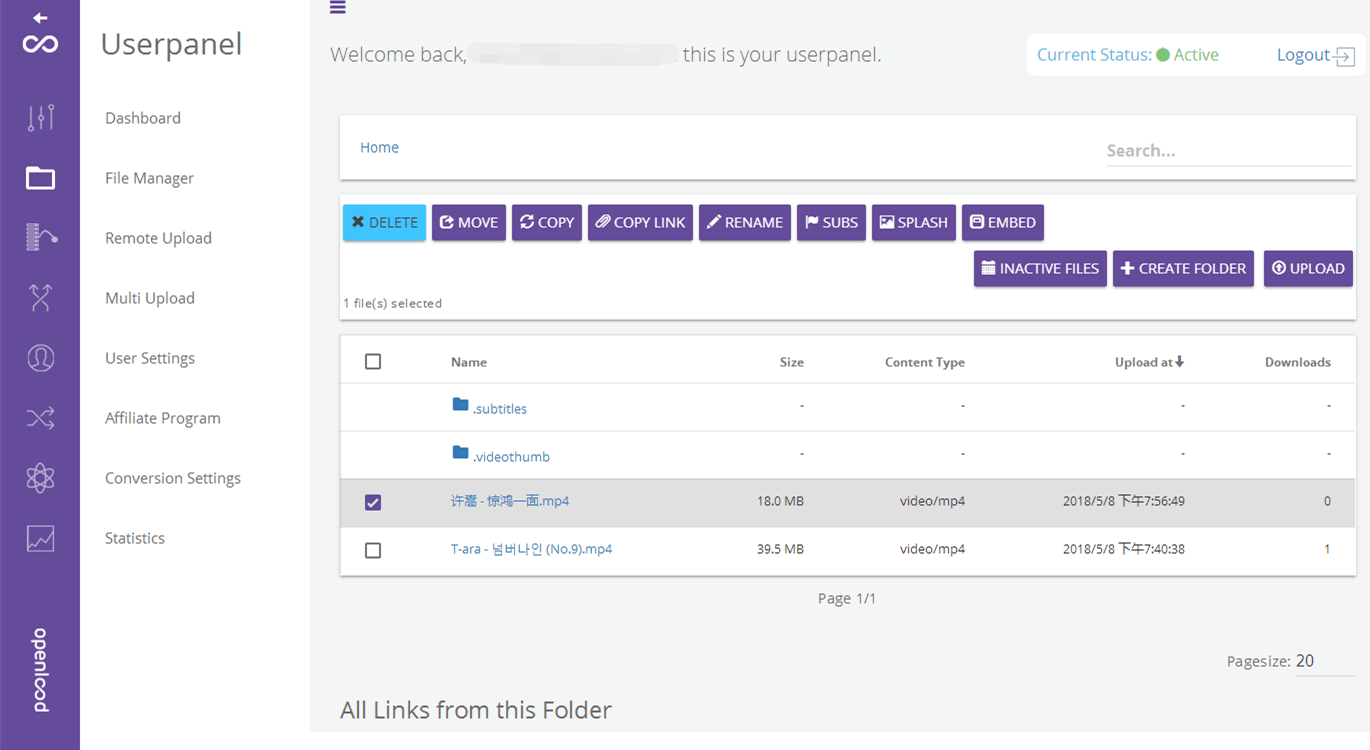The width and height of the screenshot is (1370, 750).
Task: Open 许嵩 - 惊鸿一面.mp4 file link
Action: pyautogui.click(x=510, y=501)
